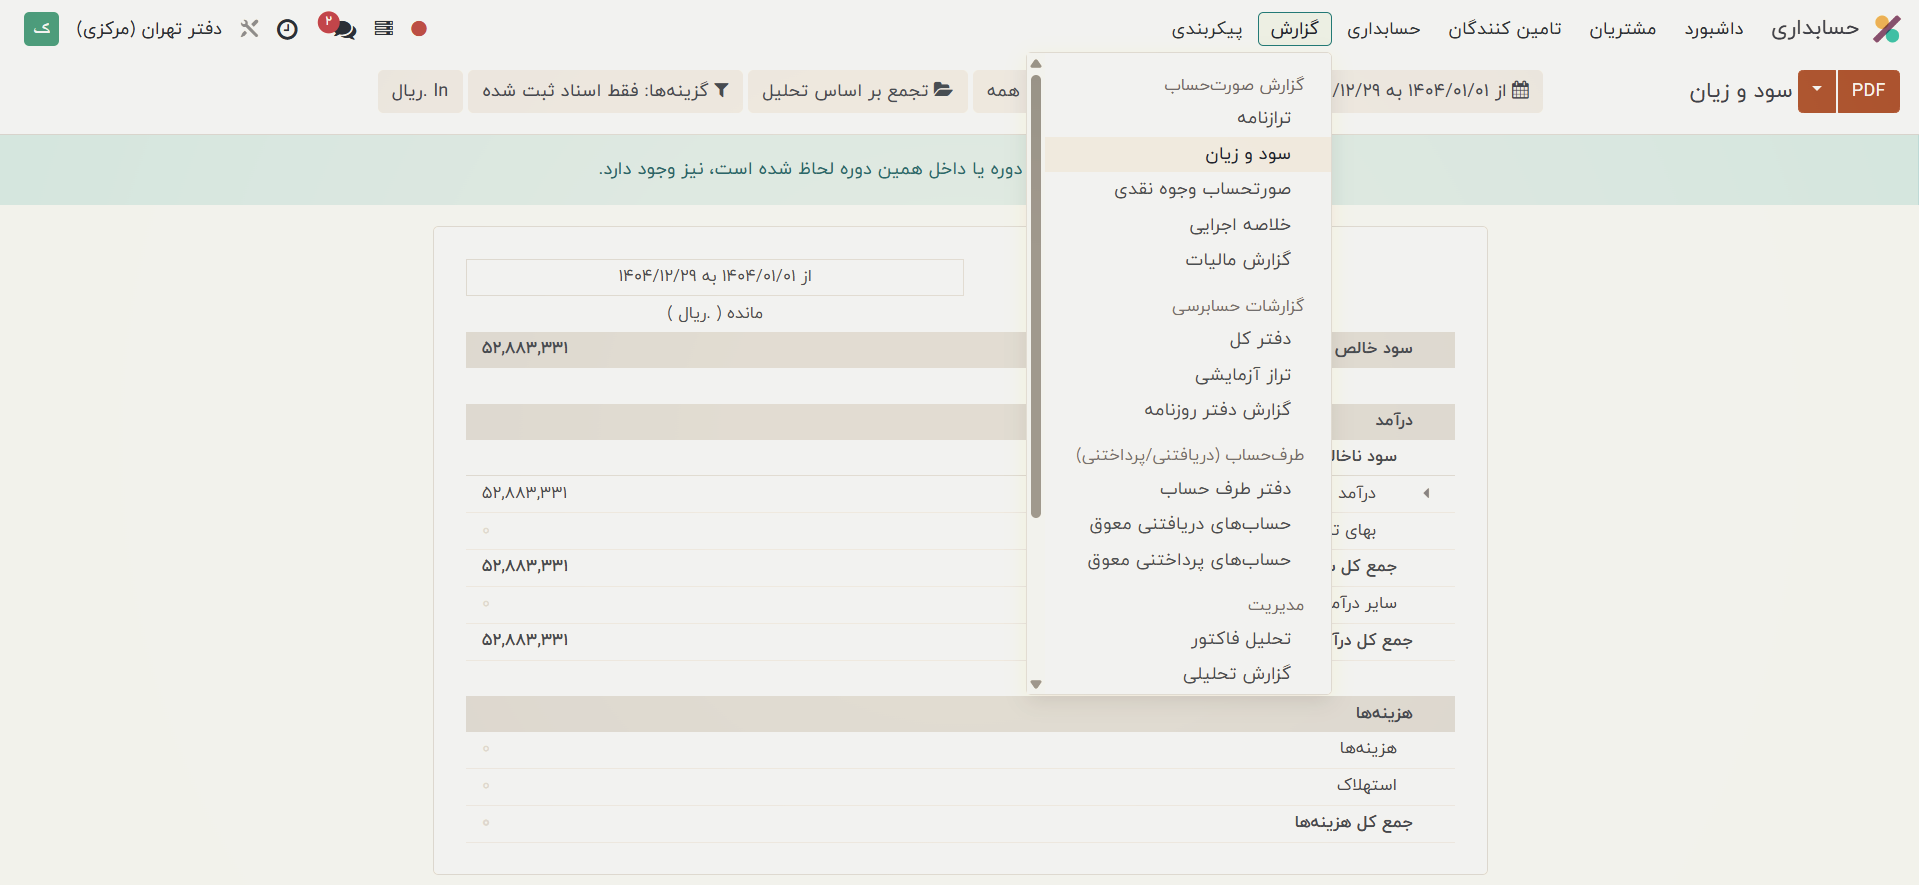Click the red recording dot icon
1919x885 pixels.
pyautogui.click(x=419, y=29)
